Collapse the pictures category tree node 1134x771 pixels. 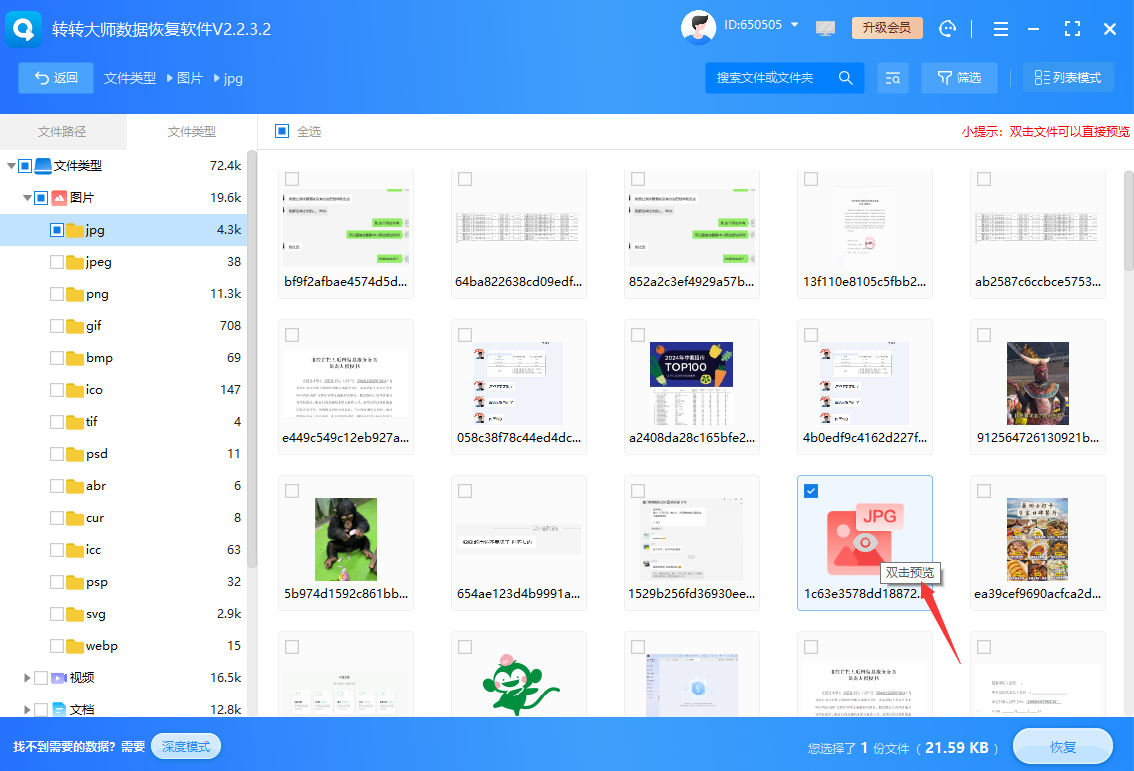pos(27,198)
